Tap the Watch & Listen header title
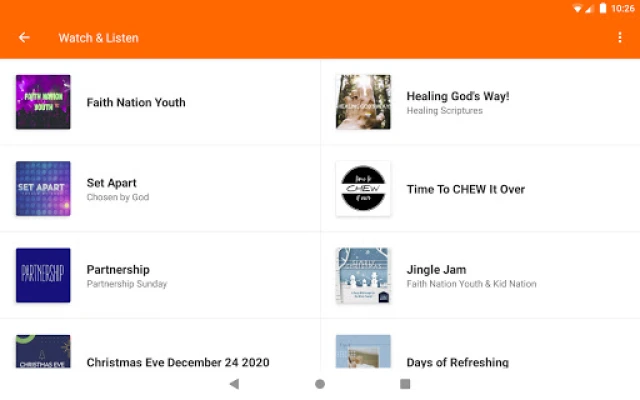This screenshot has width=640, height=400. pos(98,38)
